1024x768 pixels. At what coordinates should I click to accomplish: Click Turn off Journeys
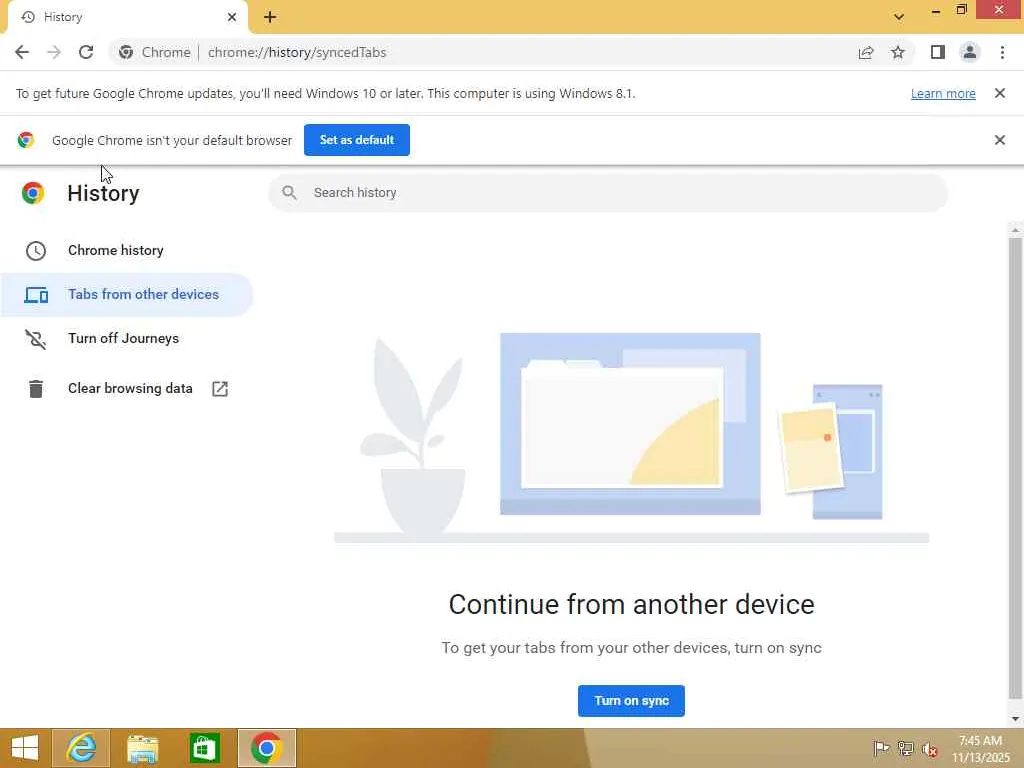[x=127, y=338]
